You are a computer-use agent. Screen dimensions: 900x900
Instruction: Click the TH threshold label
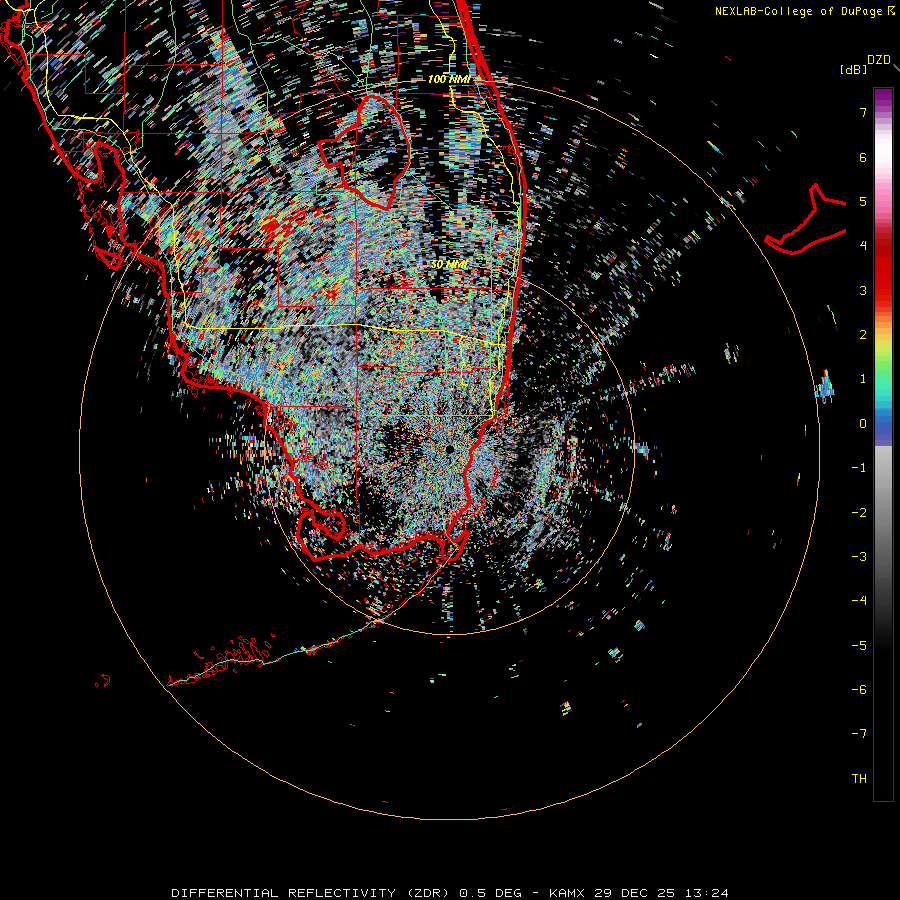[859, 779]
